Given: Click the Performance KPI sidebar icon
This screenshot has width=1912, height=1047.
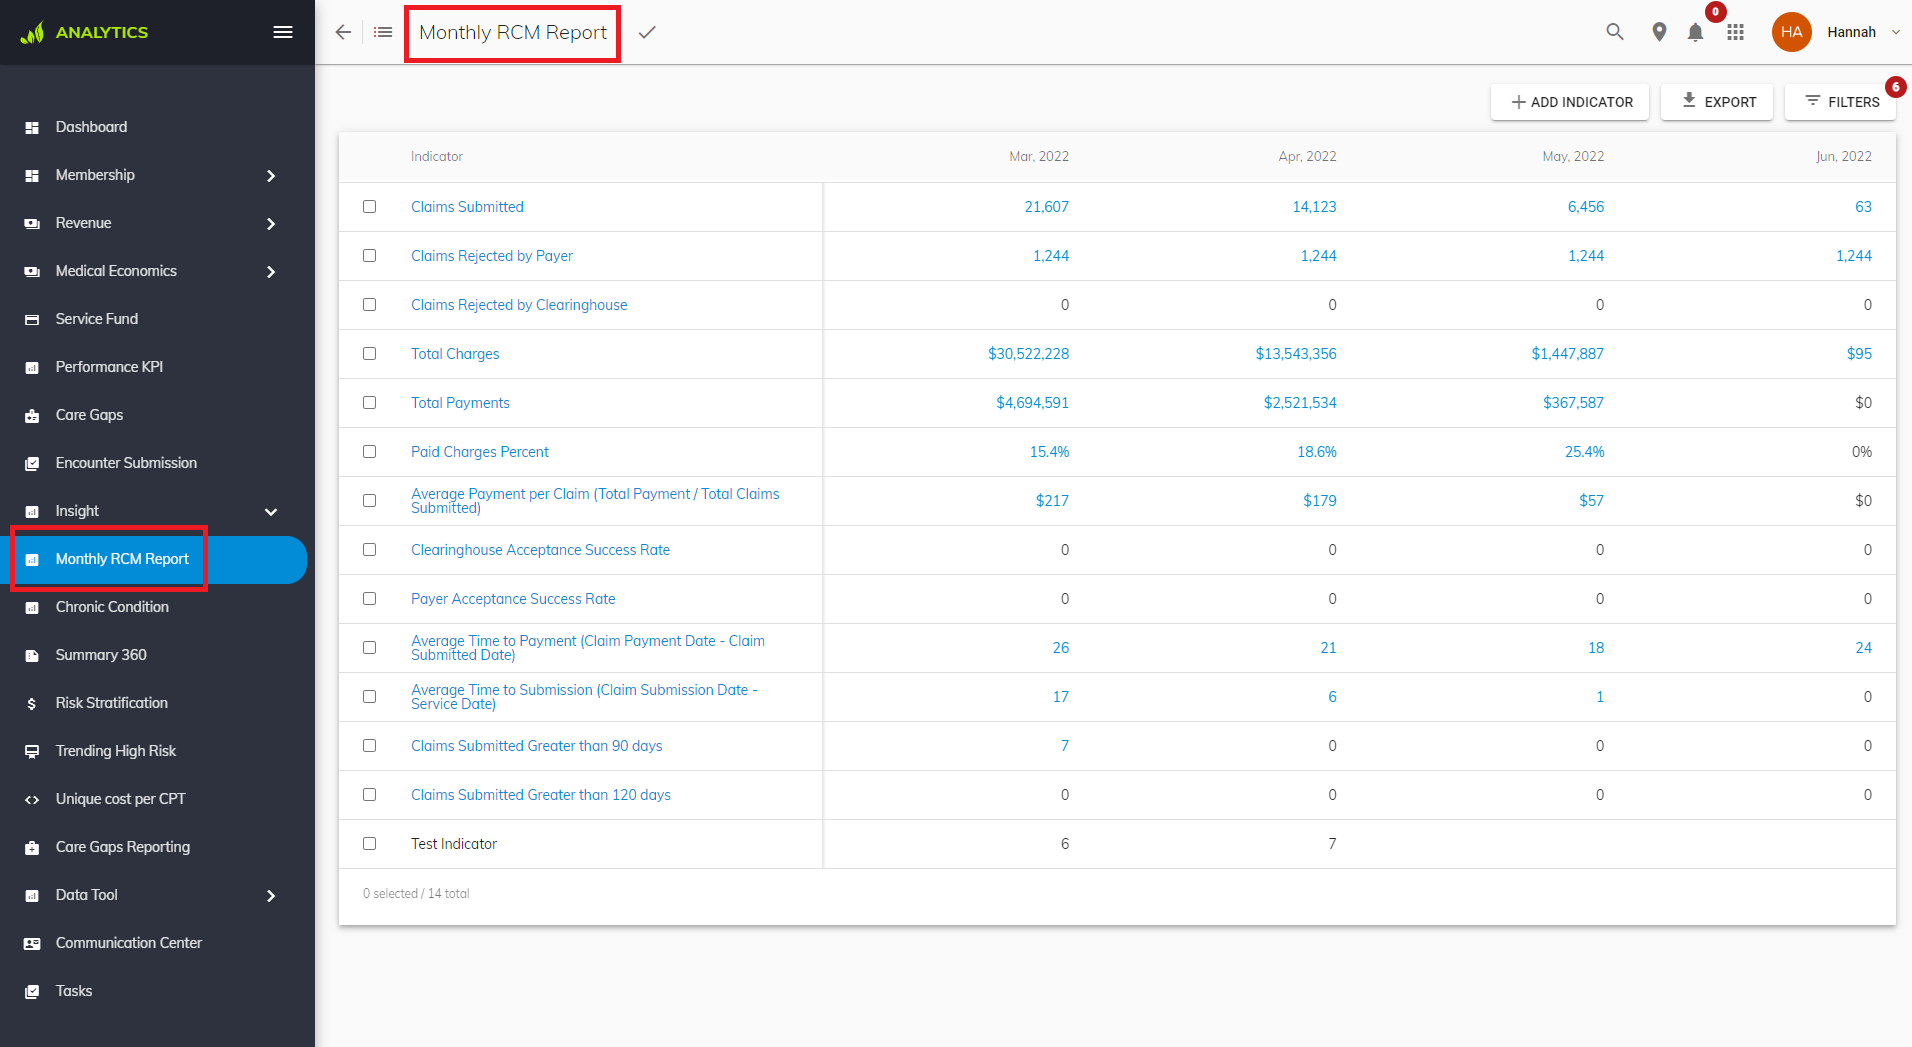Looking at the screenshot, I should pos(32,367).
